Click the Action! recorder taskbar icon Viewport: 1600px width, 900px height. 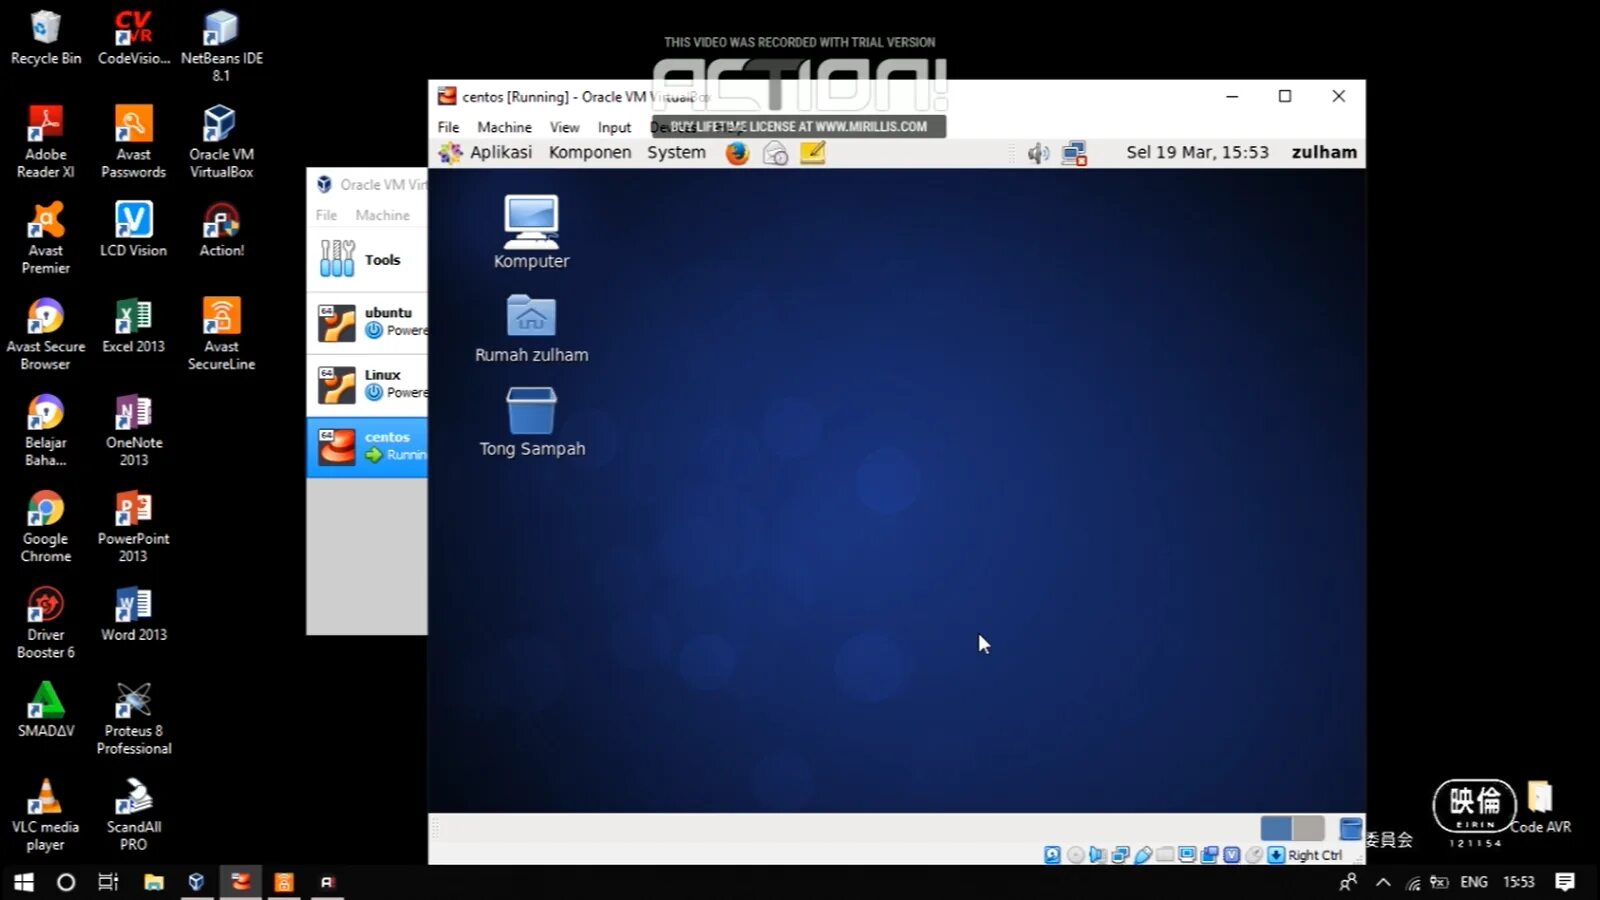point(327,882)
